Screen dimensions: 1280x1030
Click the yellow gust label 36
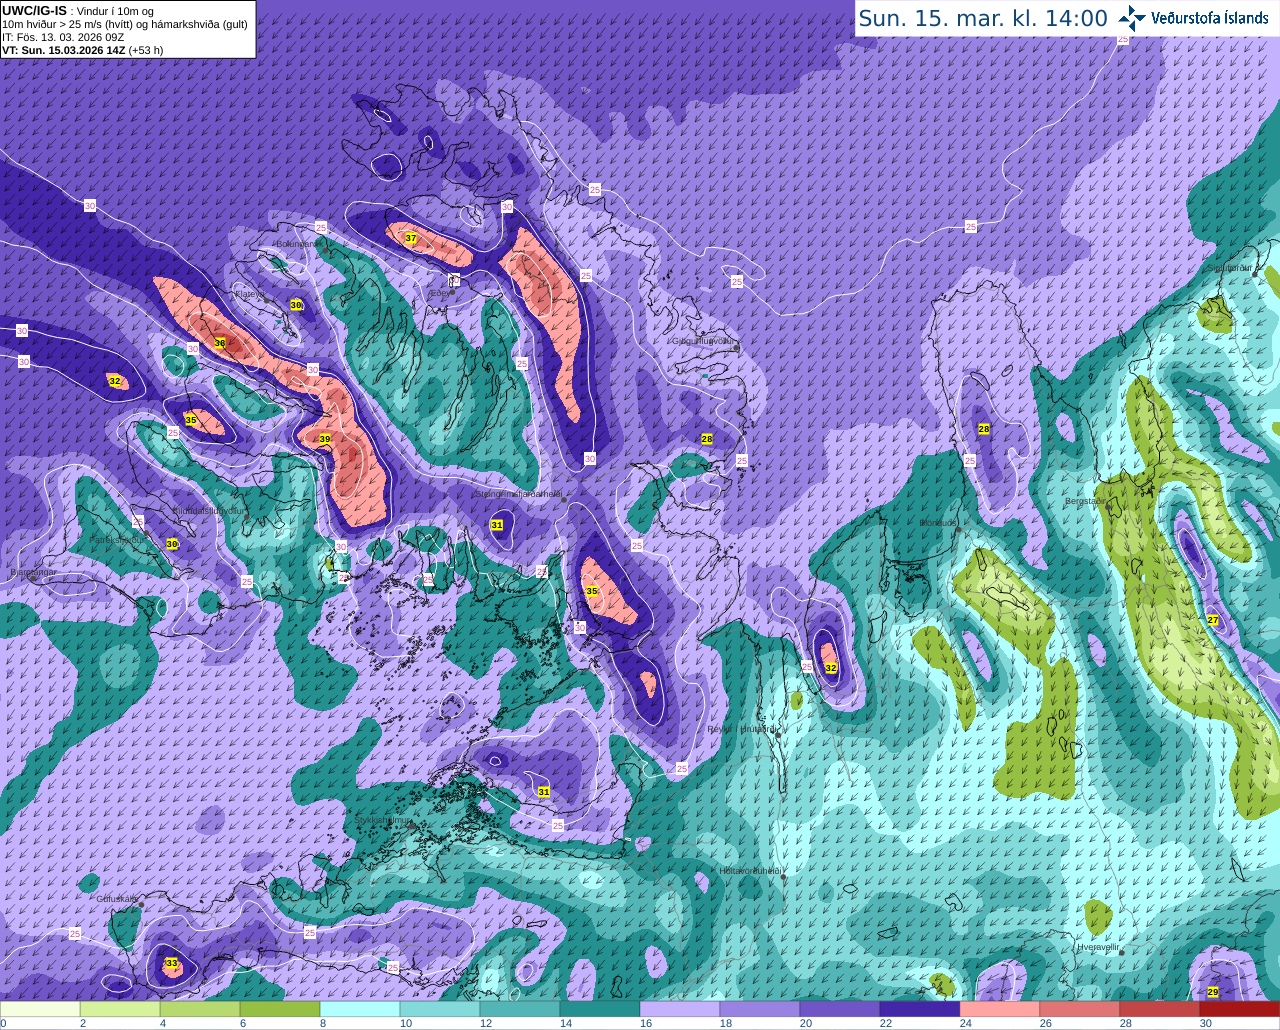pos(220,343)
